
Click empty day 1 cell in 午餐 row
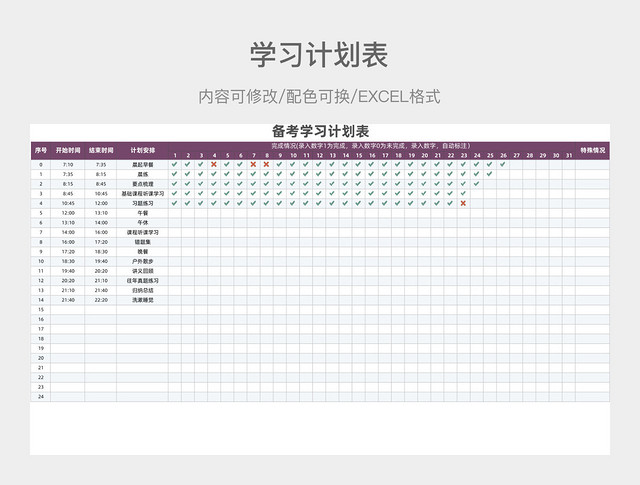pyautogui.click(x=175, y=213)
